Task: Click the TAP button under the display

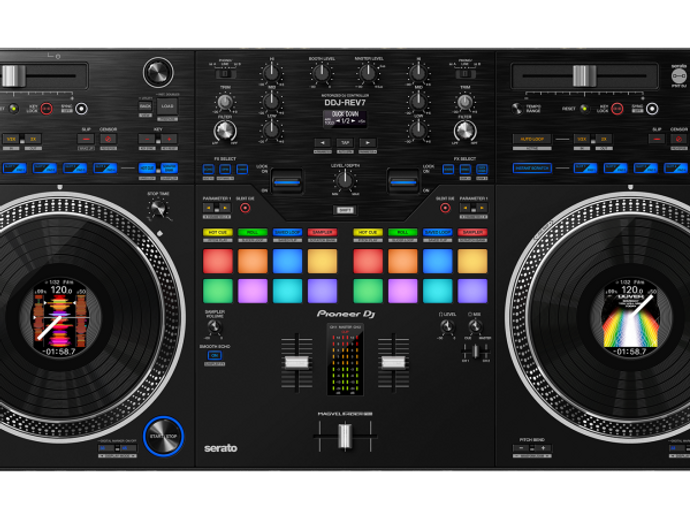Action: coord(345,143)
